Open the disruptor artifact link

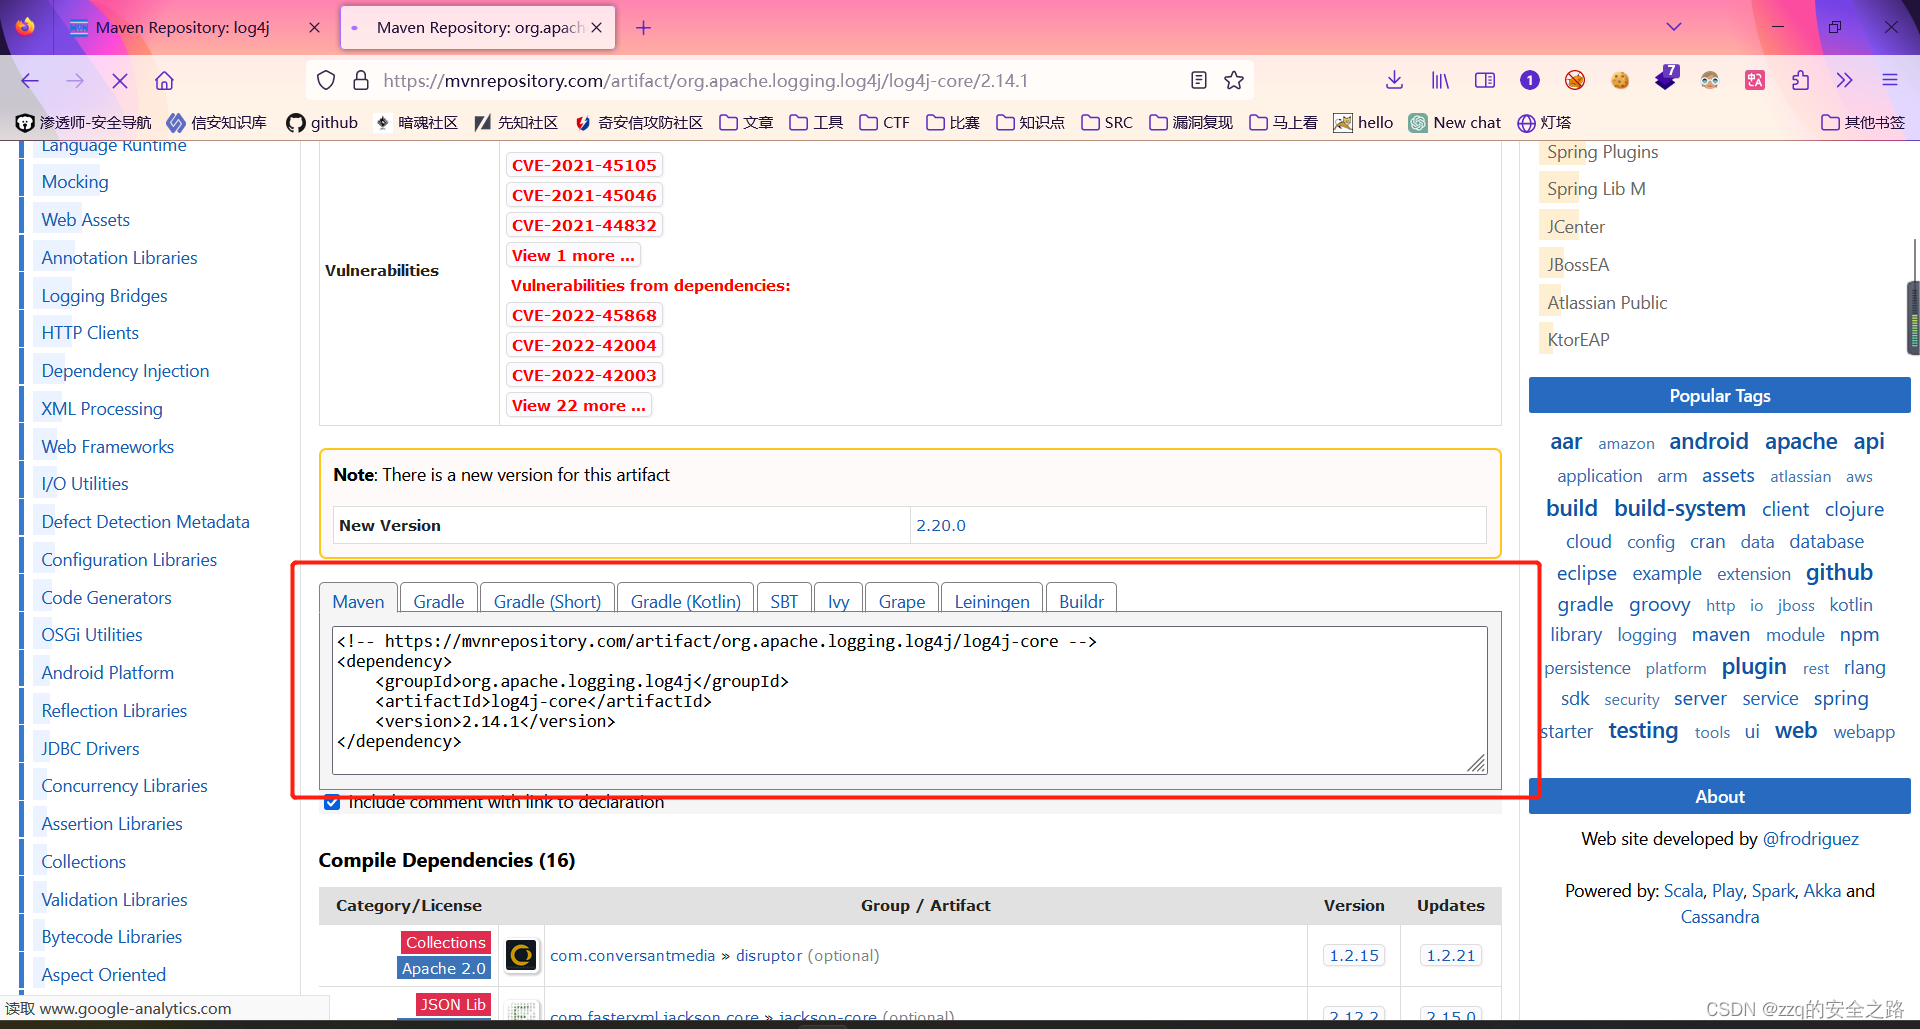click(x=768, y=955)
